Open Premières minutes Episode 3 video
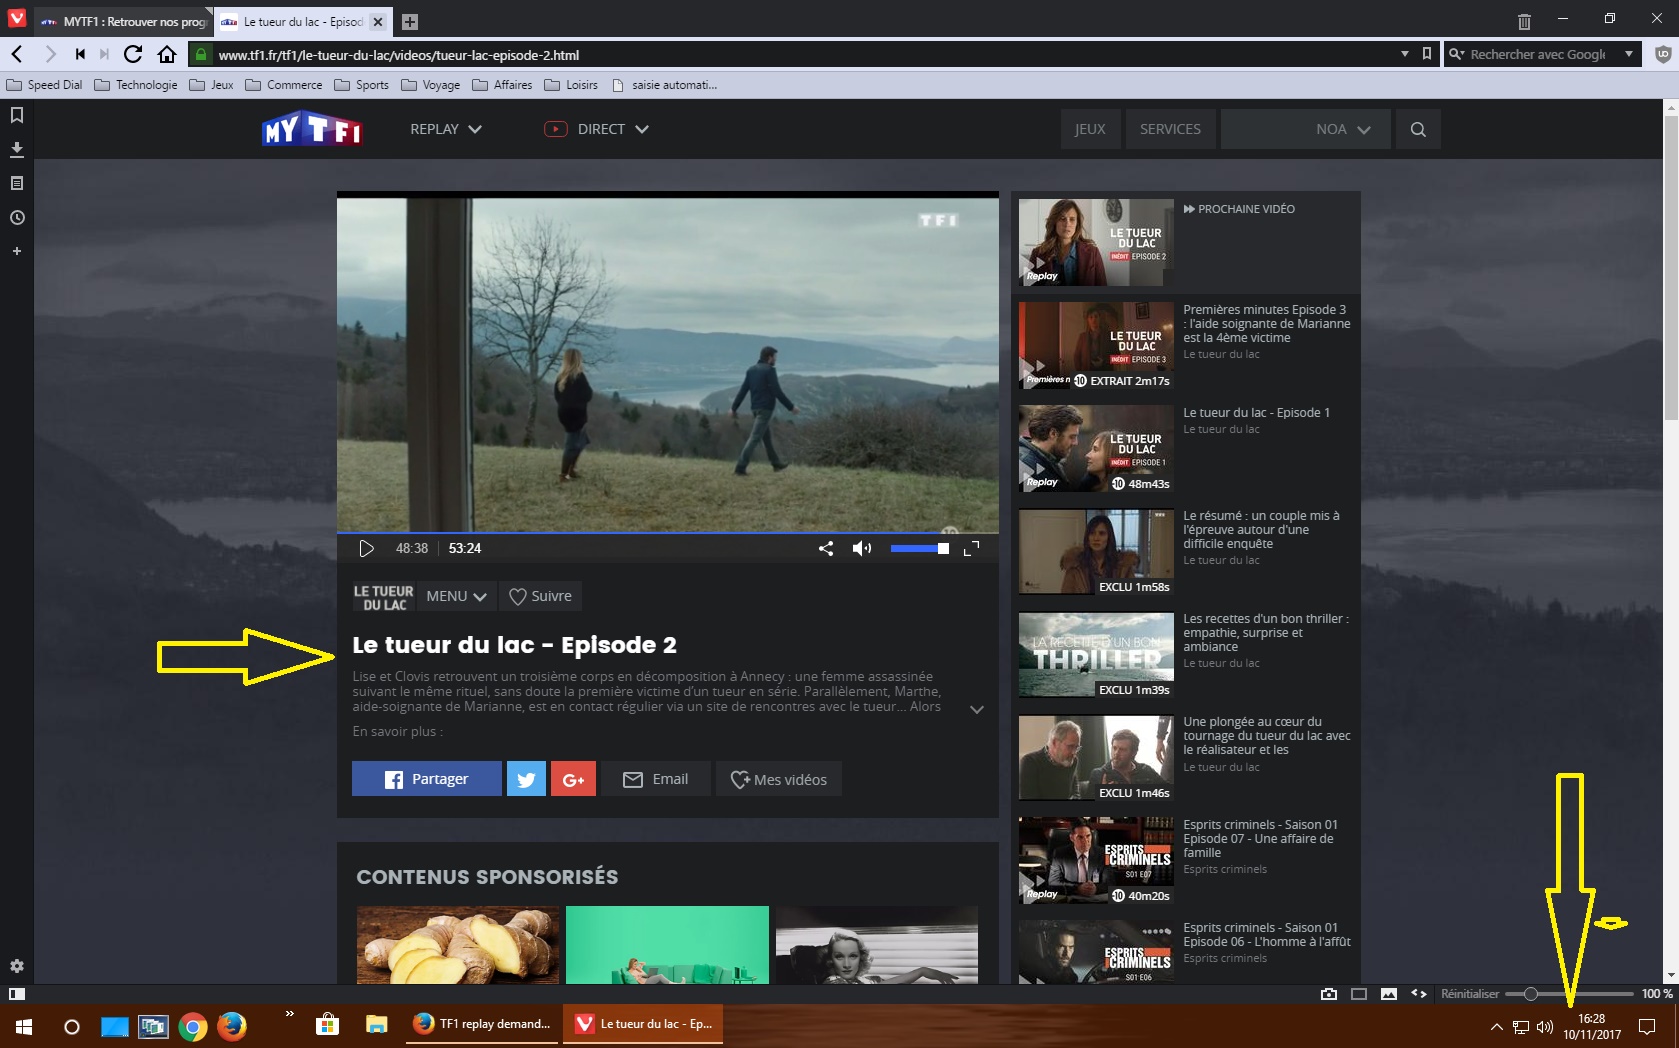Screen dimensions: 1679x1048 click(x=1185, y=345)
